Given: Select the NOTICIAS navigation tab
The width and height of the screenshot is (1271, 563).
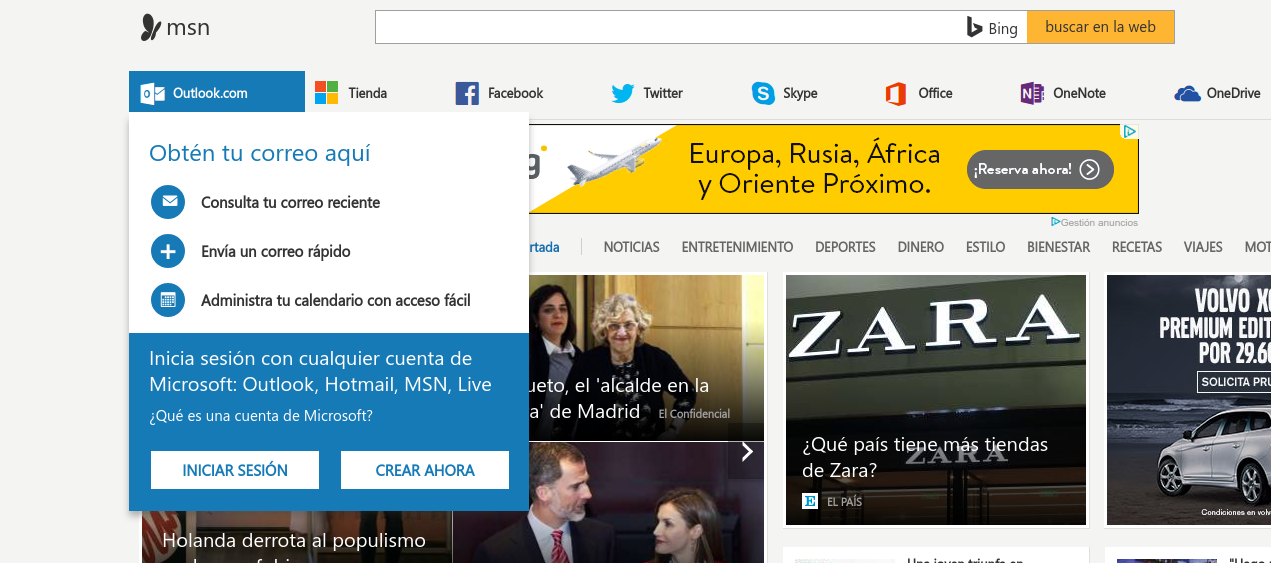Looking at the screenshot, I should pos(632,247).
